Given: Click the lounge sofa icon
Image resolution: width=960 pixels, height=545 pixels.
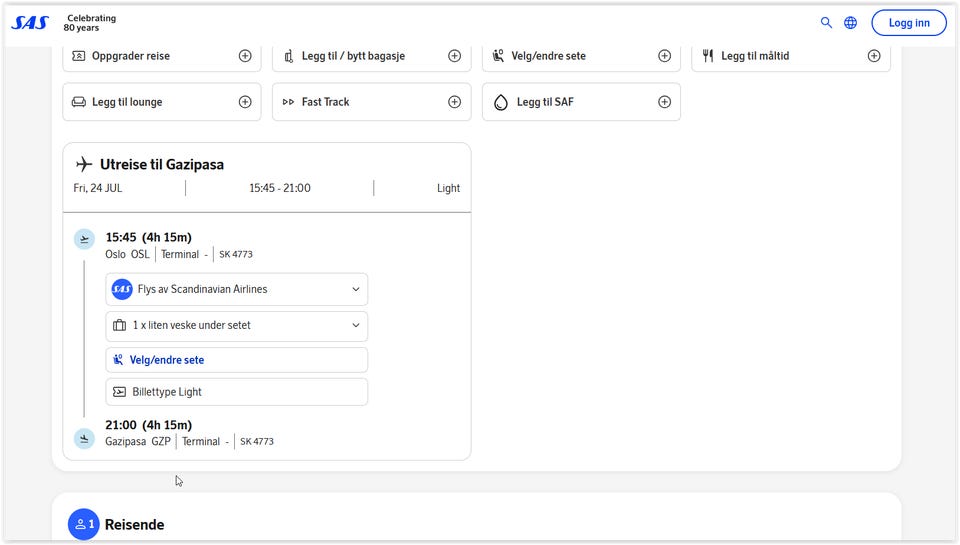Looking at the screenshot, I should point(79,102).
